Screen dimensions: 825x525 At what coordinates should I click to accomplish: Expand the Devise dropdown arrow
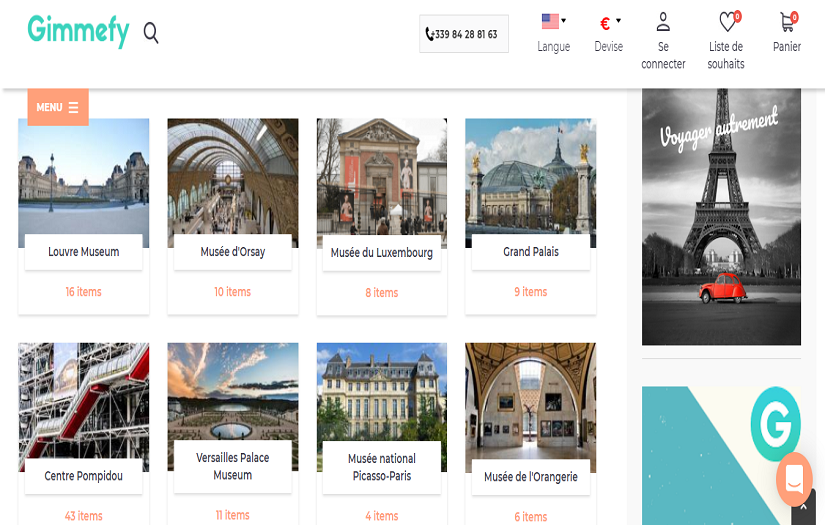tap(618, 21)
